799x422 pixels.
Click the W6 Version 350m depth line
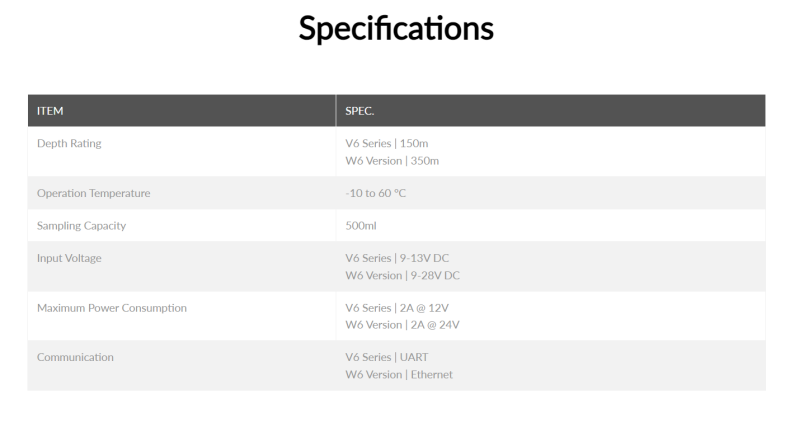click(x=392, y=160)
